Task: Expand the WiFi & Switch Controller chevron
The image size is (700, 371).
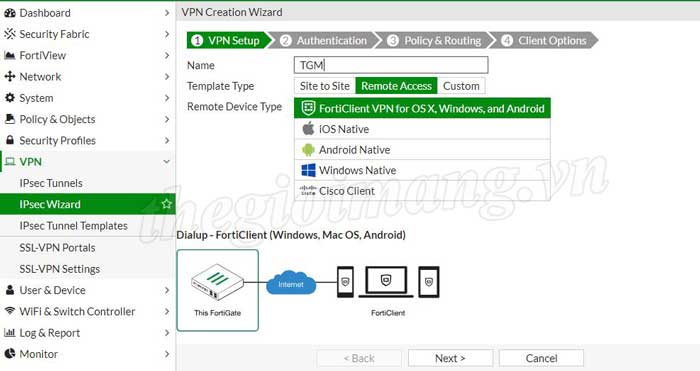Action: click(167, 311)
